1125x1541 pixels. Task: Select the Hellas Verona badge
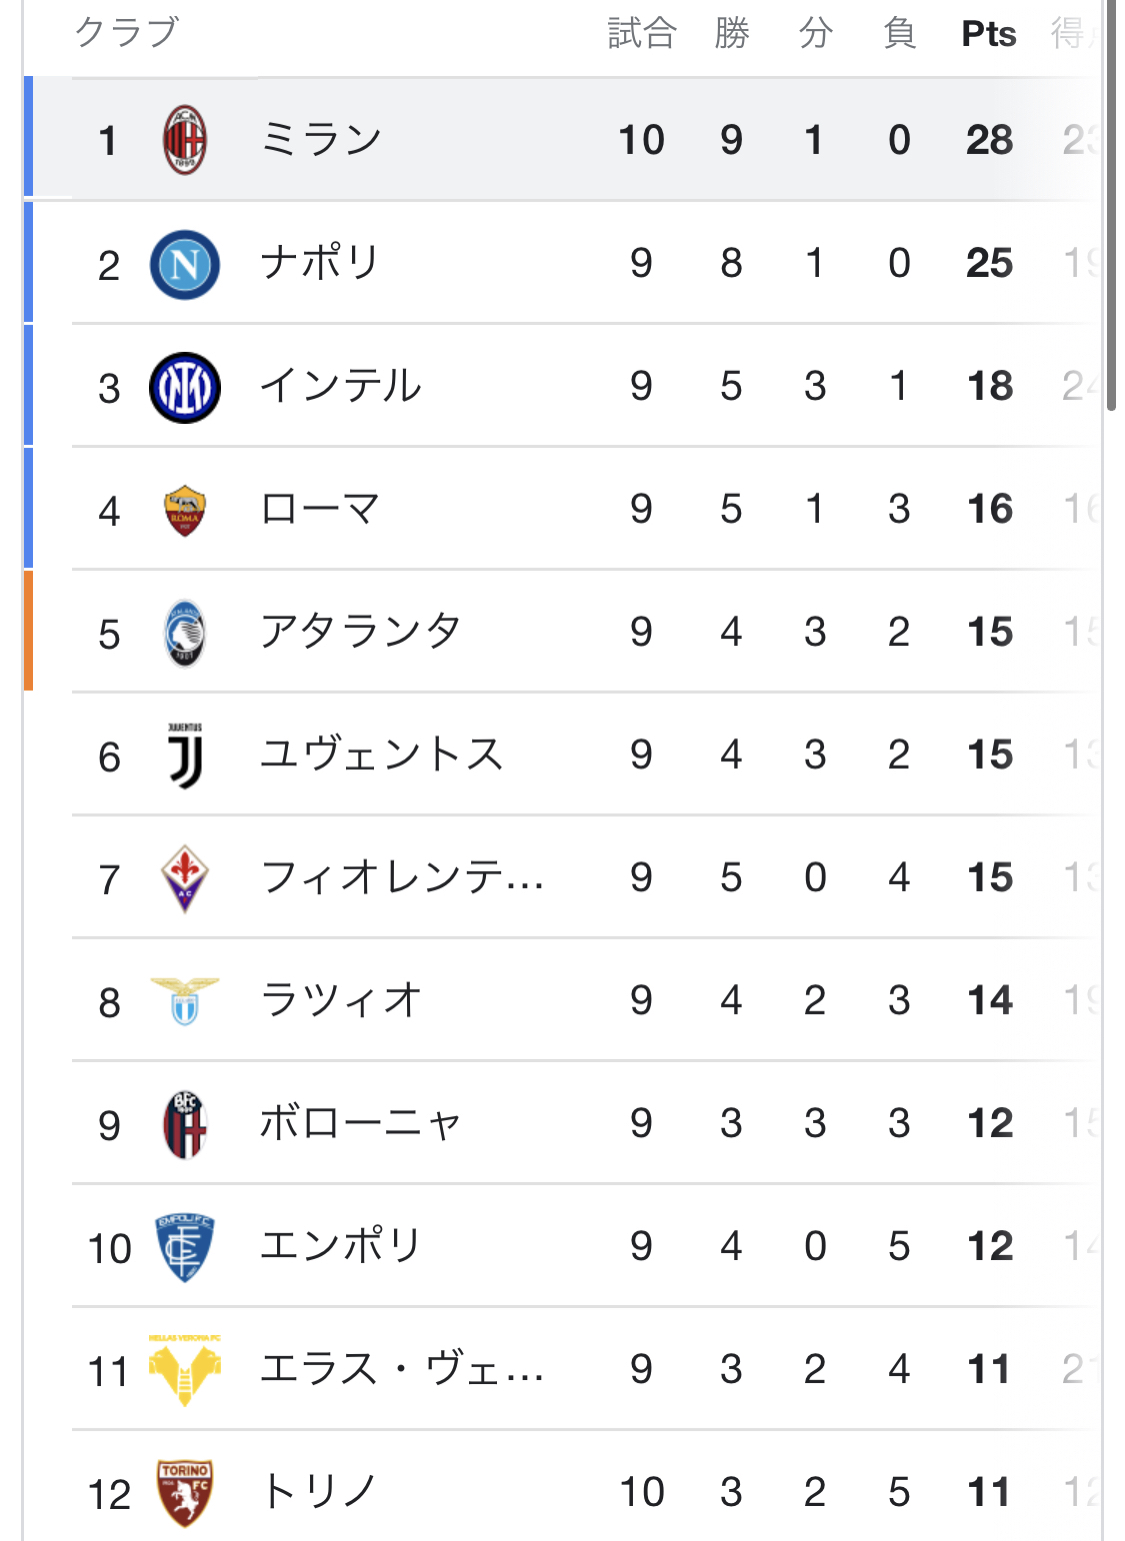pos(184,1370)
